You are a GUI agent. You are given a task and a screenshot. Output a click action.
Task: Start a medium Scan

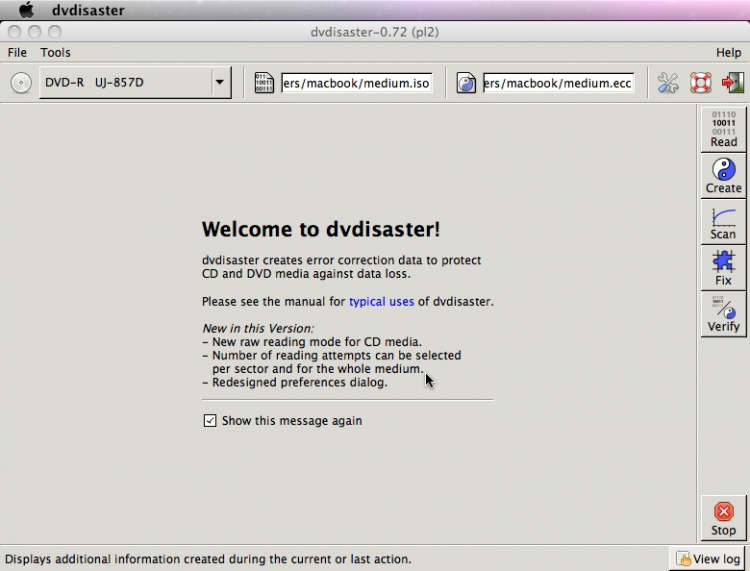click(x=723, y=222)
